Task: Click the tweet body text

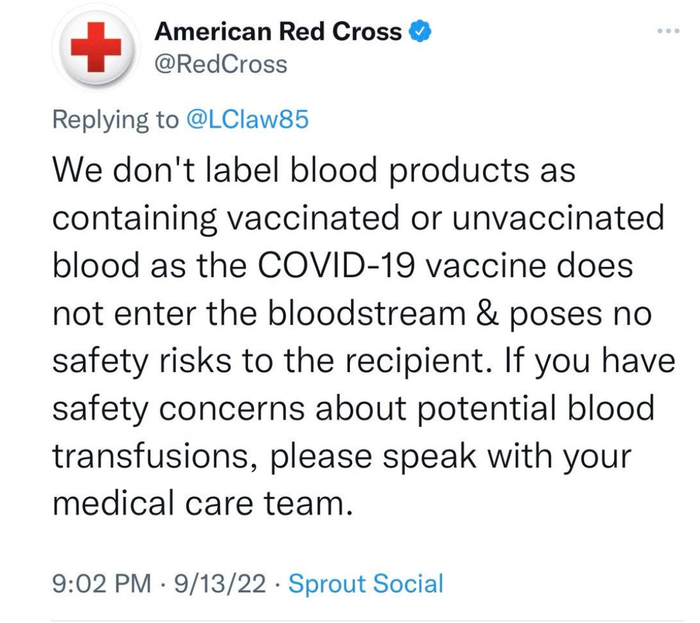Action: tap(364, 336)
